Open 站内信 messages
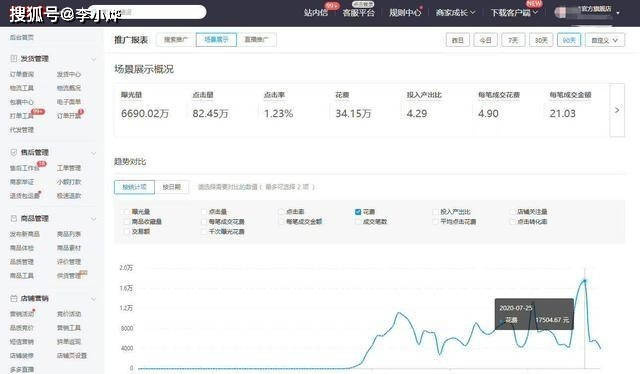 316,13
